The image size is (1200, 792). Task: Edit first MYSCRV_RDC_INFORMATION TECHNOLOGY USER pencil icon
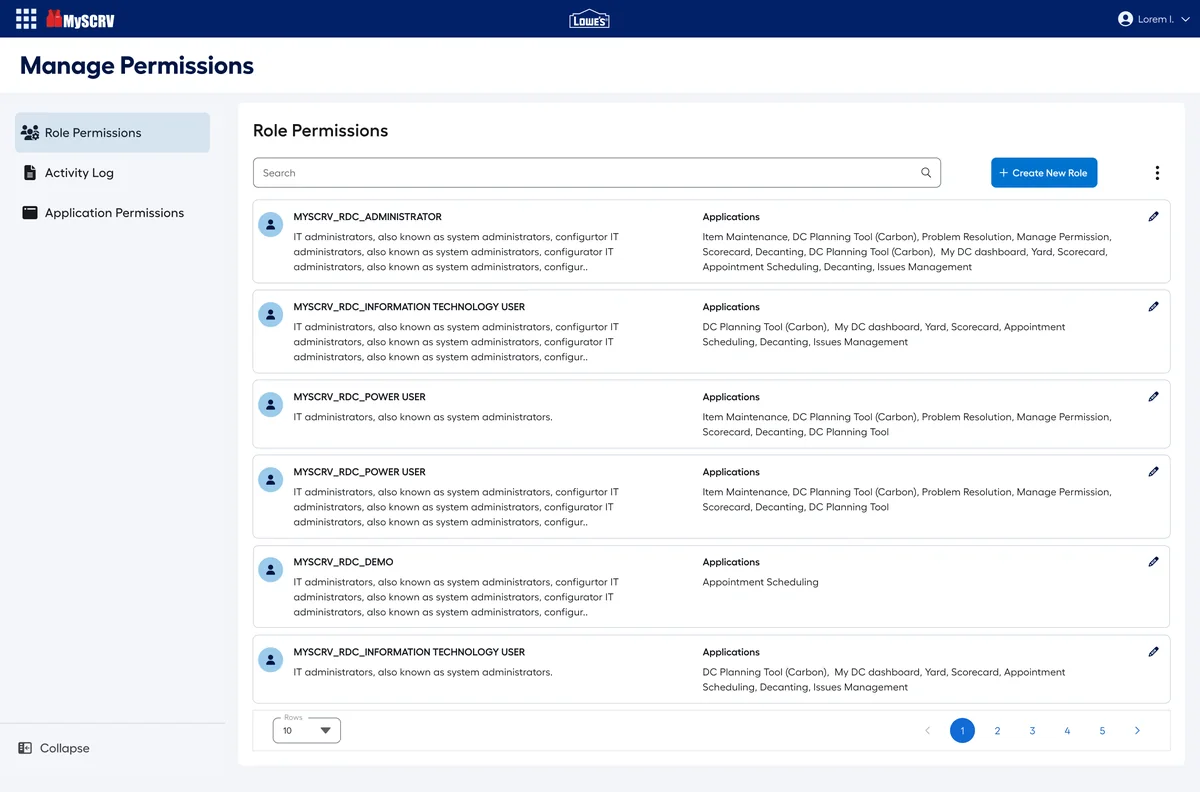(x=1153, y=306)
